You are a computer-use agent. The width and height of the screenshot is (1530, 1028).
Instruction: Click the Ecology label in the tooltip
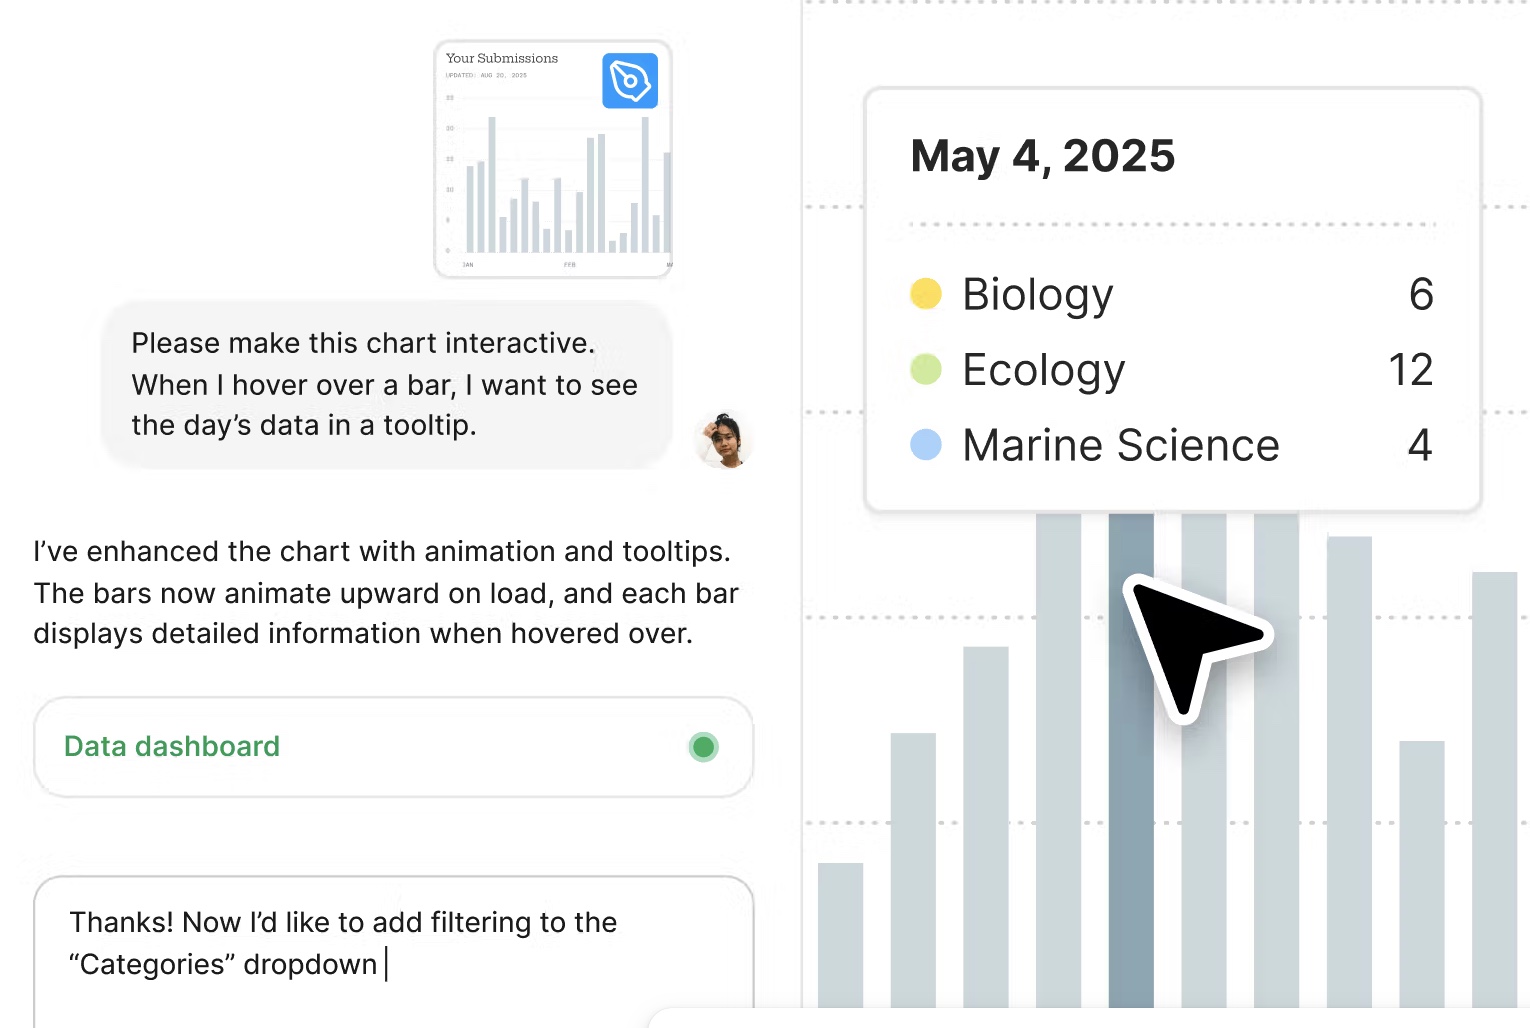pos(1043,371)
